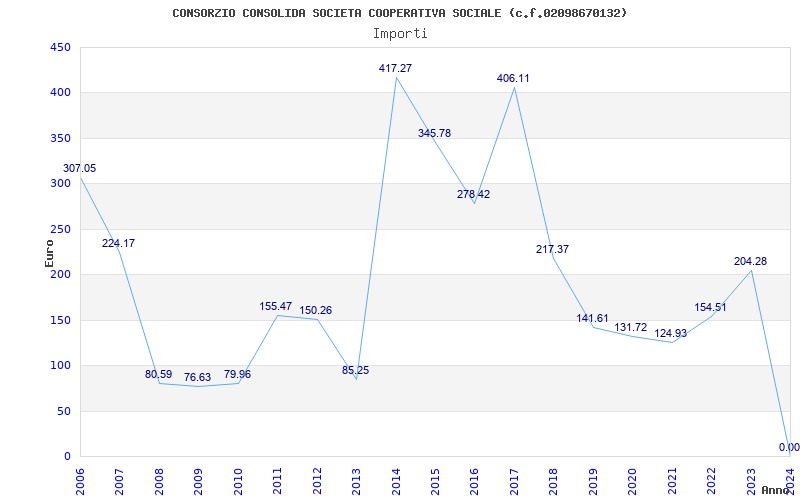The width and height of the screenshot is (800, 500).
Task: Click the 406.11 value label
Action: (x=513, y=79)
